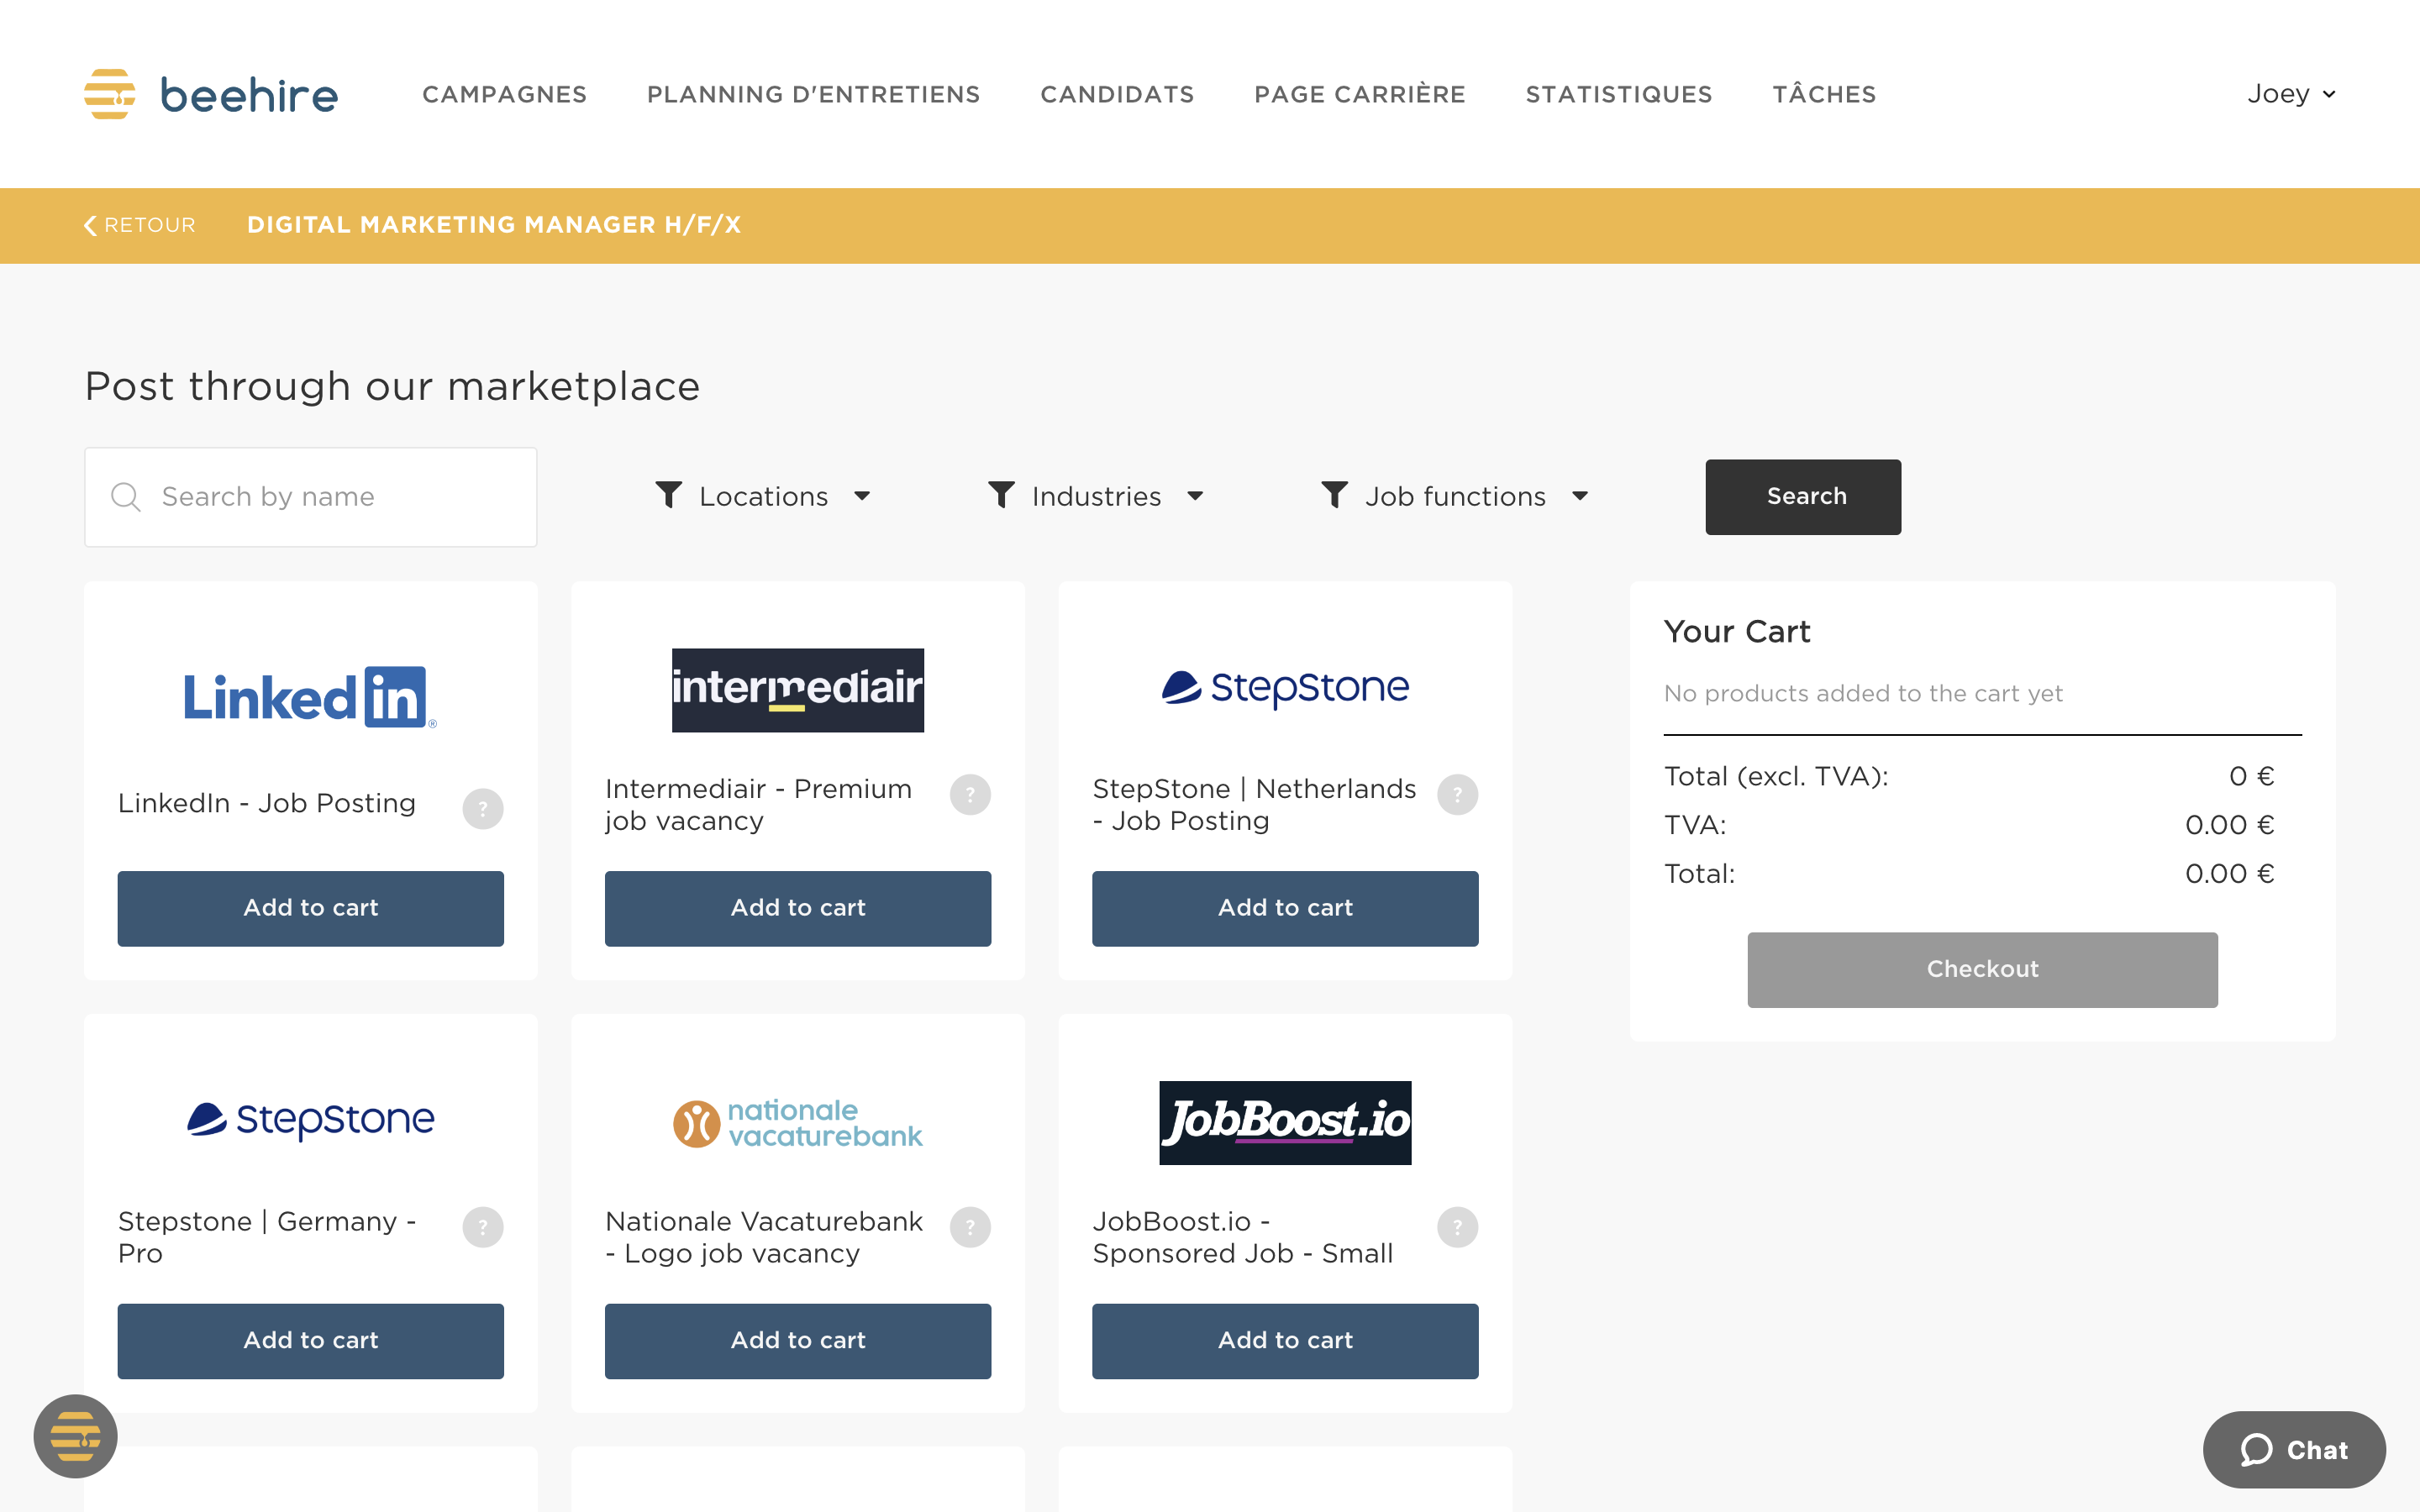Expand the Job functions filter dropdown

[1455, 496]
